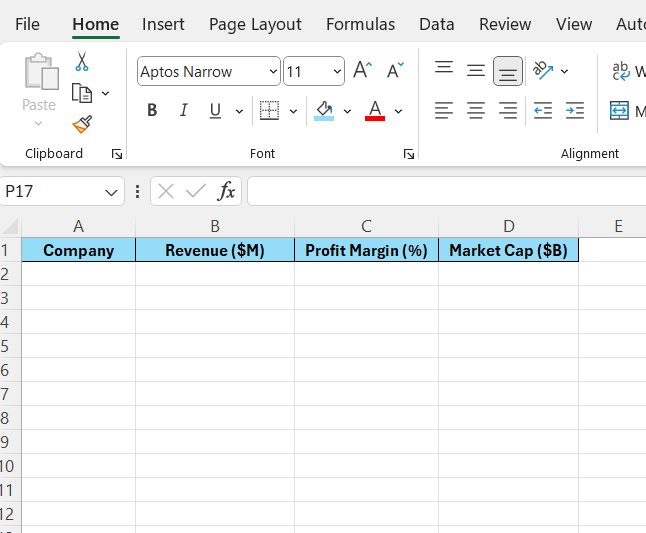Switch to the View tab
This screenshot has height=533, width=646.
coord(574,24)
